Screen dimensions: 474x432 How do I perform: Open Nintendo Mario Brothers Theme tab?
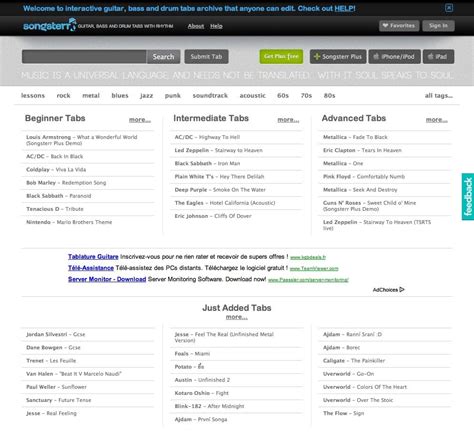69,222
